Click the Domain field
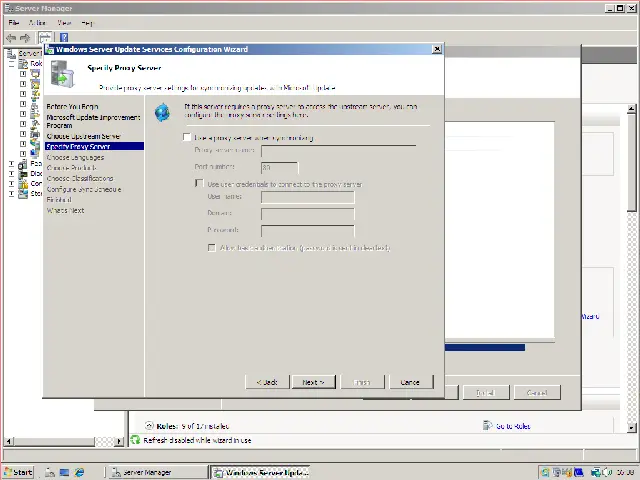 (308, 213)
